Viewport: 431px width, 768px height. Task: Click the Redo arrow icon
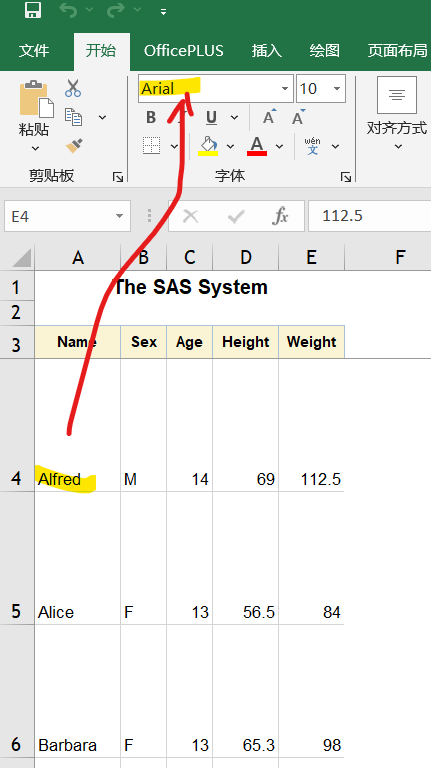pos(116,10)
